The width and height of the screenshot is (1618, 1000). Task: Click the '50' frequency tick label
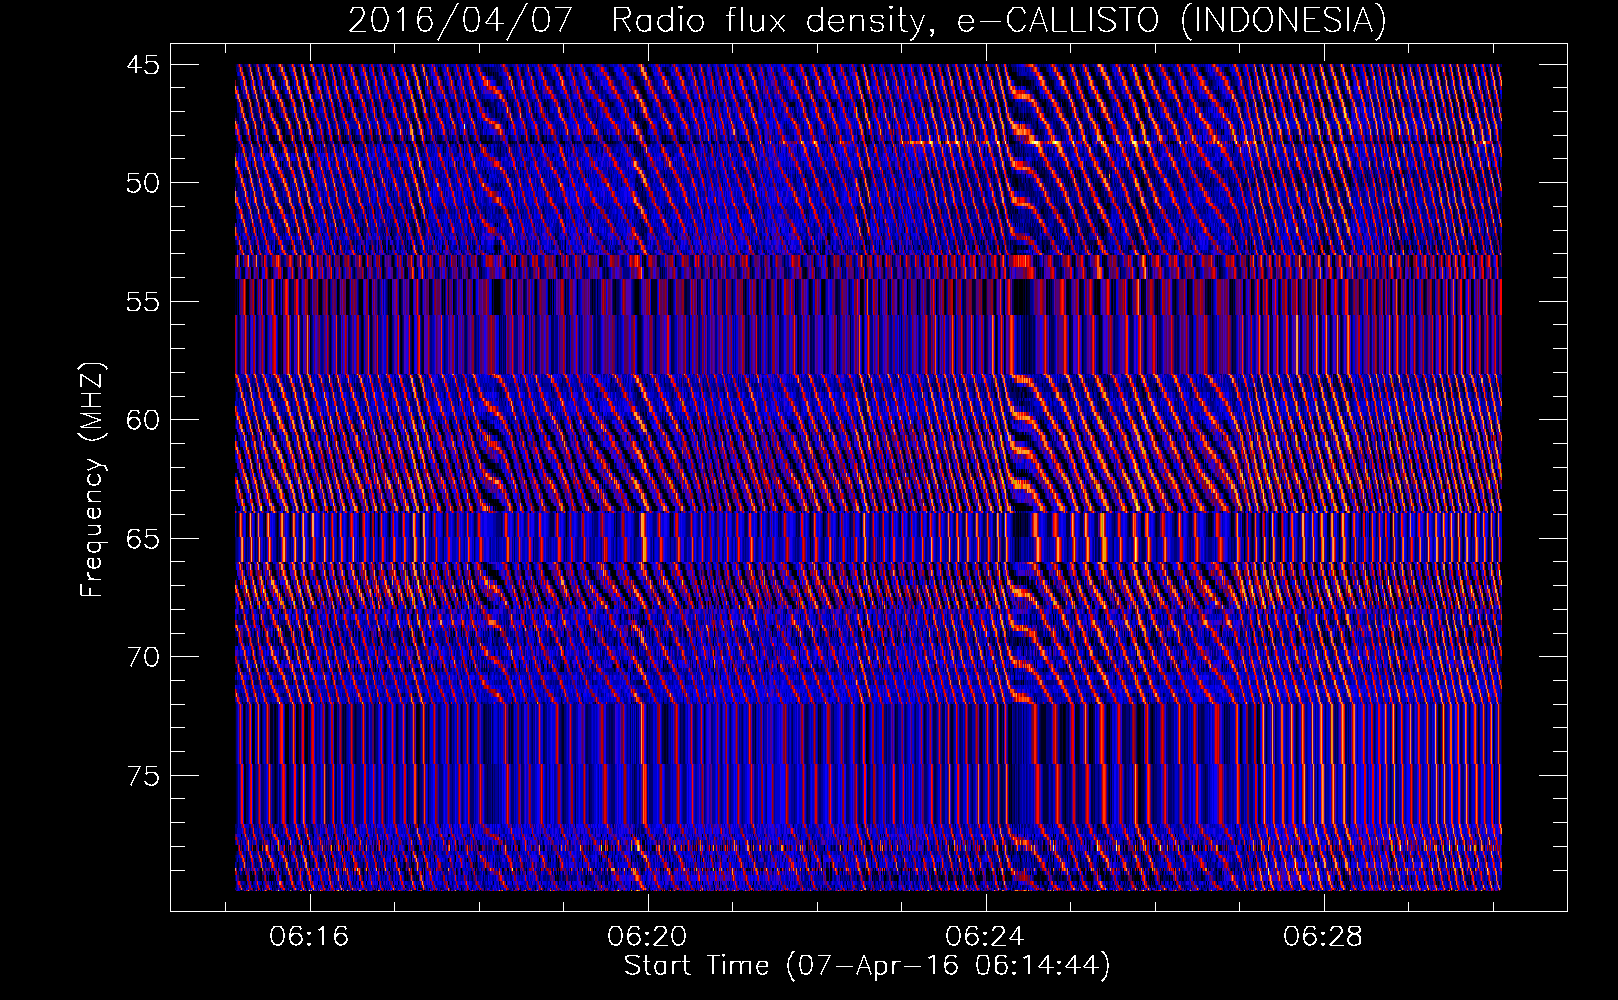tap(141, 183)
